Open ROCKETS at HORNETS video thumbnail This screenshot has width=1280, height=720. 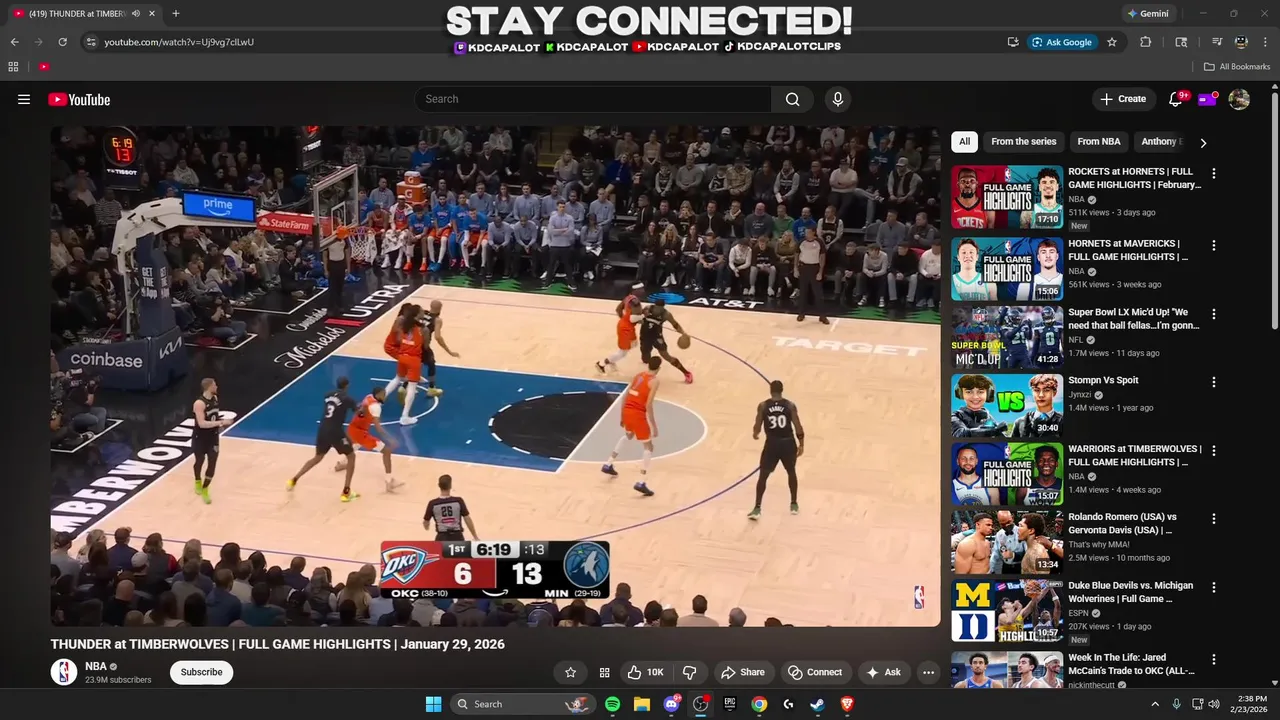pyautogui.click(x=1007, y=197)
